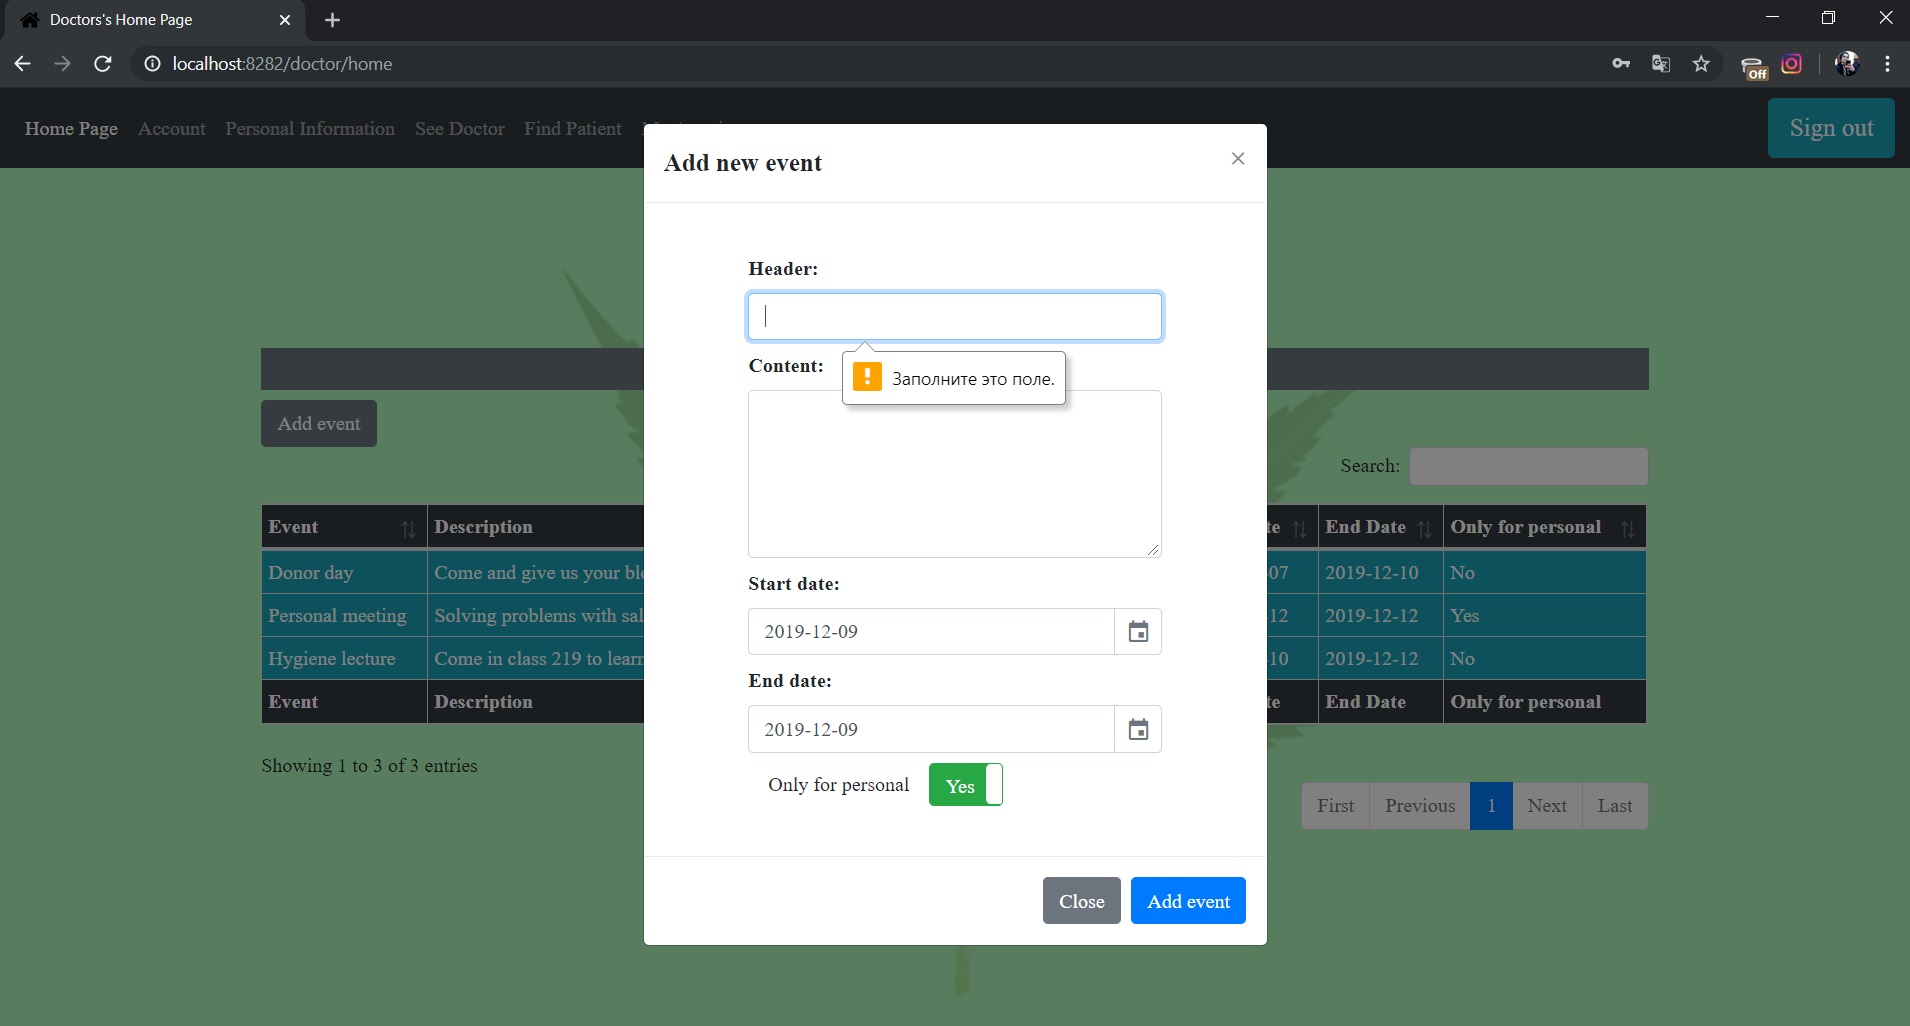
Task: Close the Add new event dialog with X
Action: [x=1238, y=159]
